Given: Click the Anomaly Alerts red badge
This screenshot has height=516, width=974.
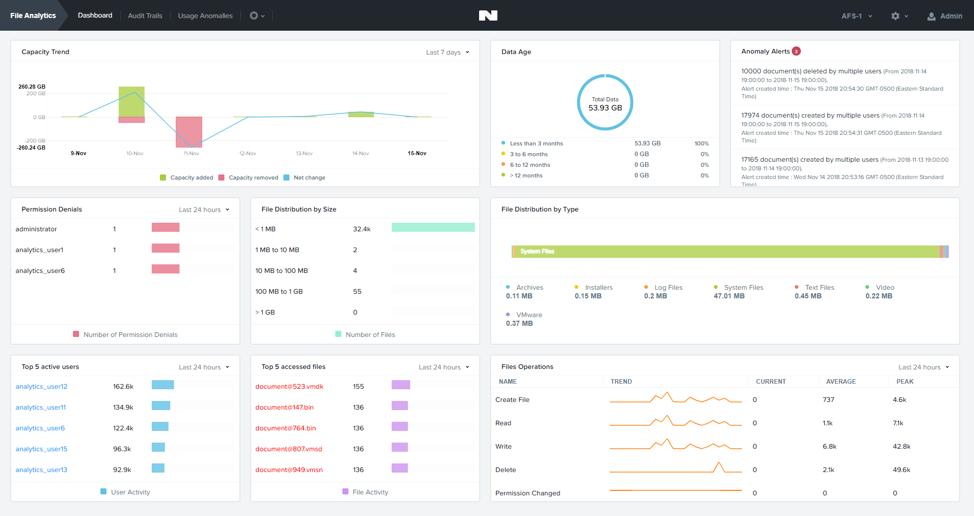Looking at the screenshot, I should point(796,51).
